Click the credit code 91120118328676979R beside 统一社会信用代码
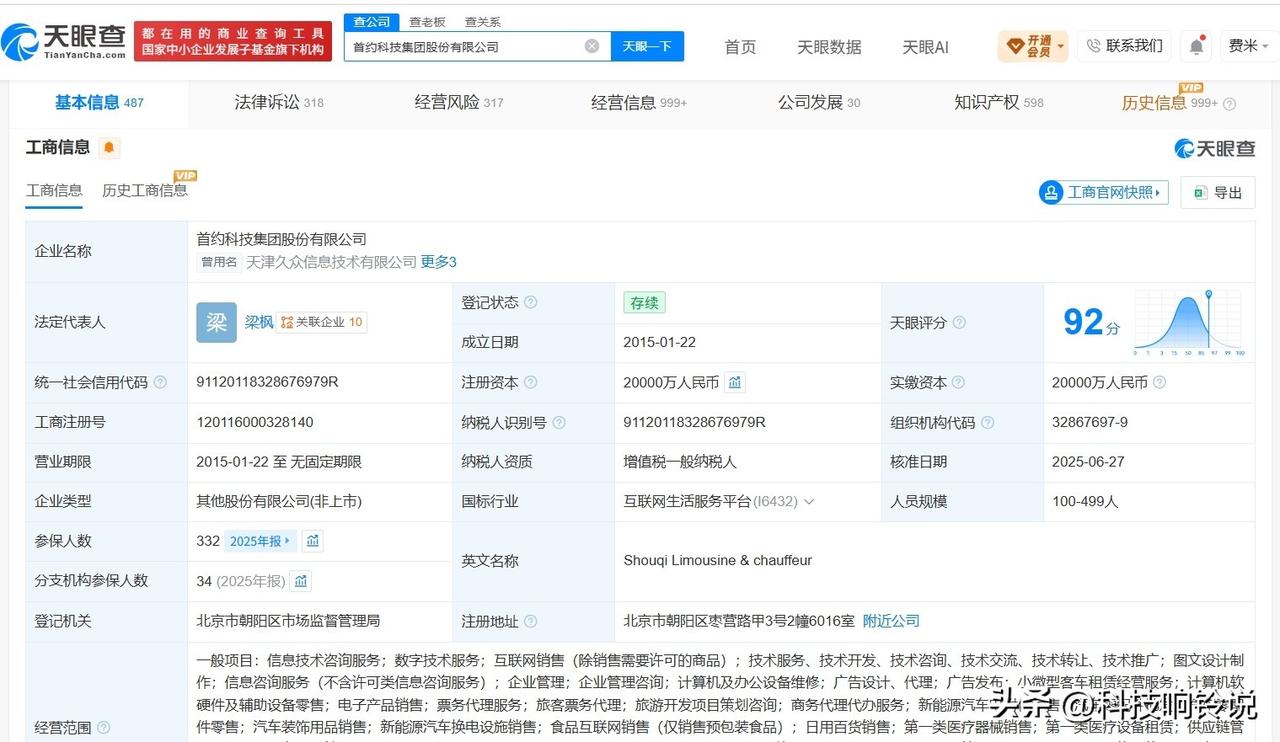 pyautogui.click(x=268, y=382)
